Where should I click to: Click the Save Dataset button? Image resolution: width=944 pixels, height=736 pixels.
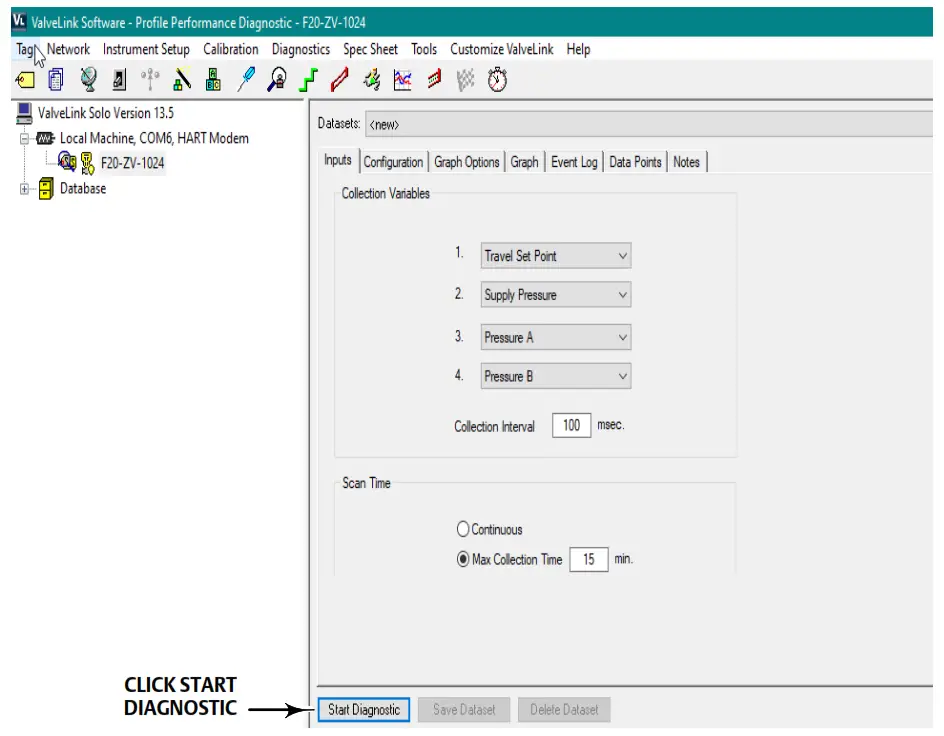[464, 710]
